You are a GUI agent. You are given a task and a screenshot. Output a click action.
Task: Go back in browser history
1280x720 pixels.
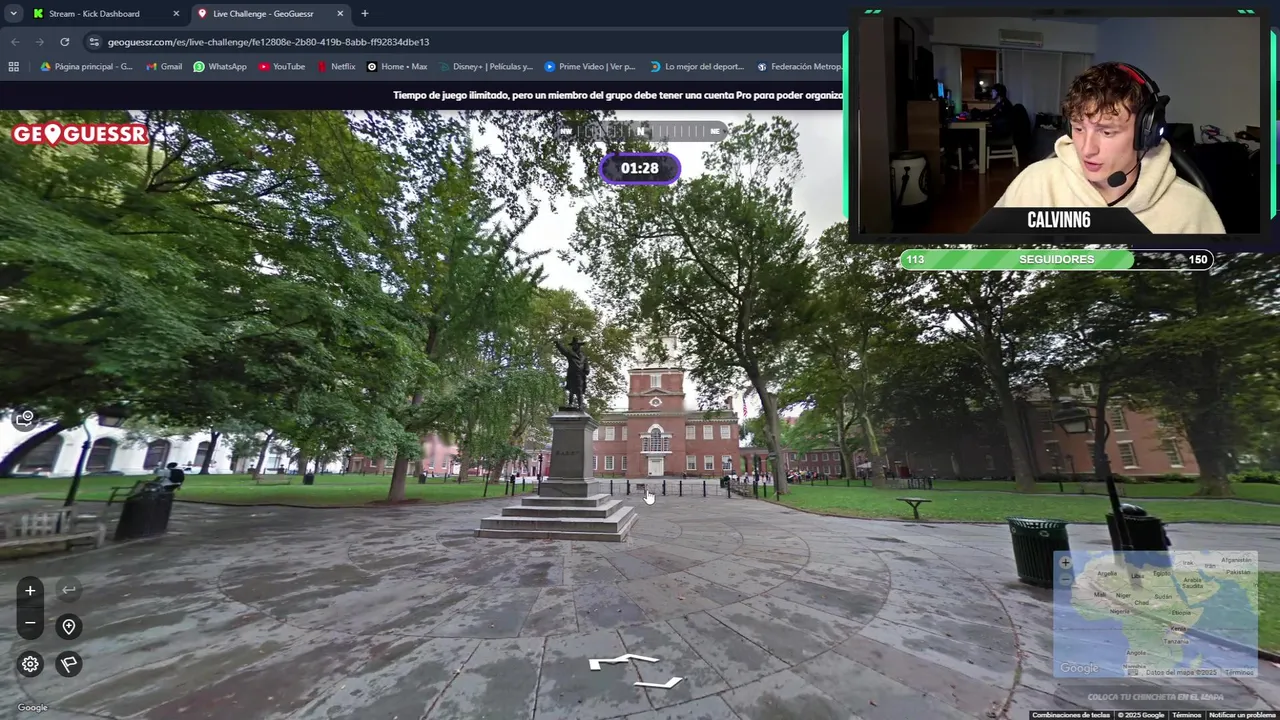[x=15, y=42]
